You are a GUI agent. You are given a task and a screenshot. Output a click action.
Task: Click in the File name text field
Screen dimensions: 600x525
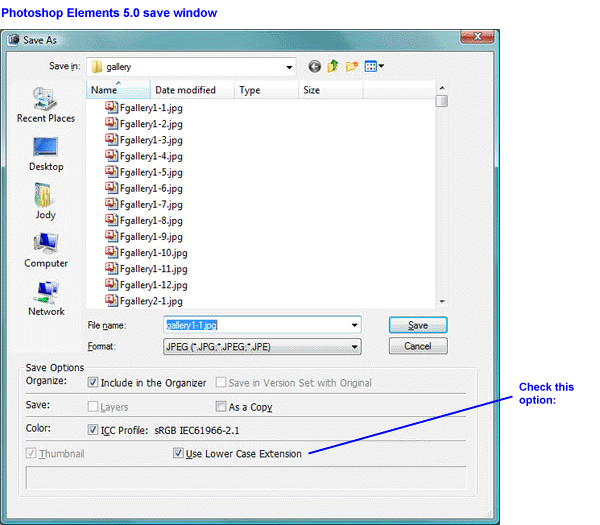coord(256,325)
